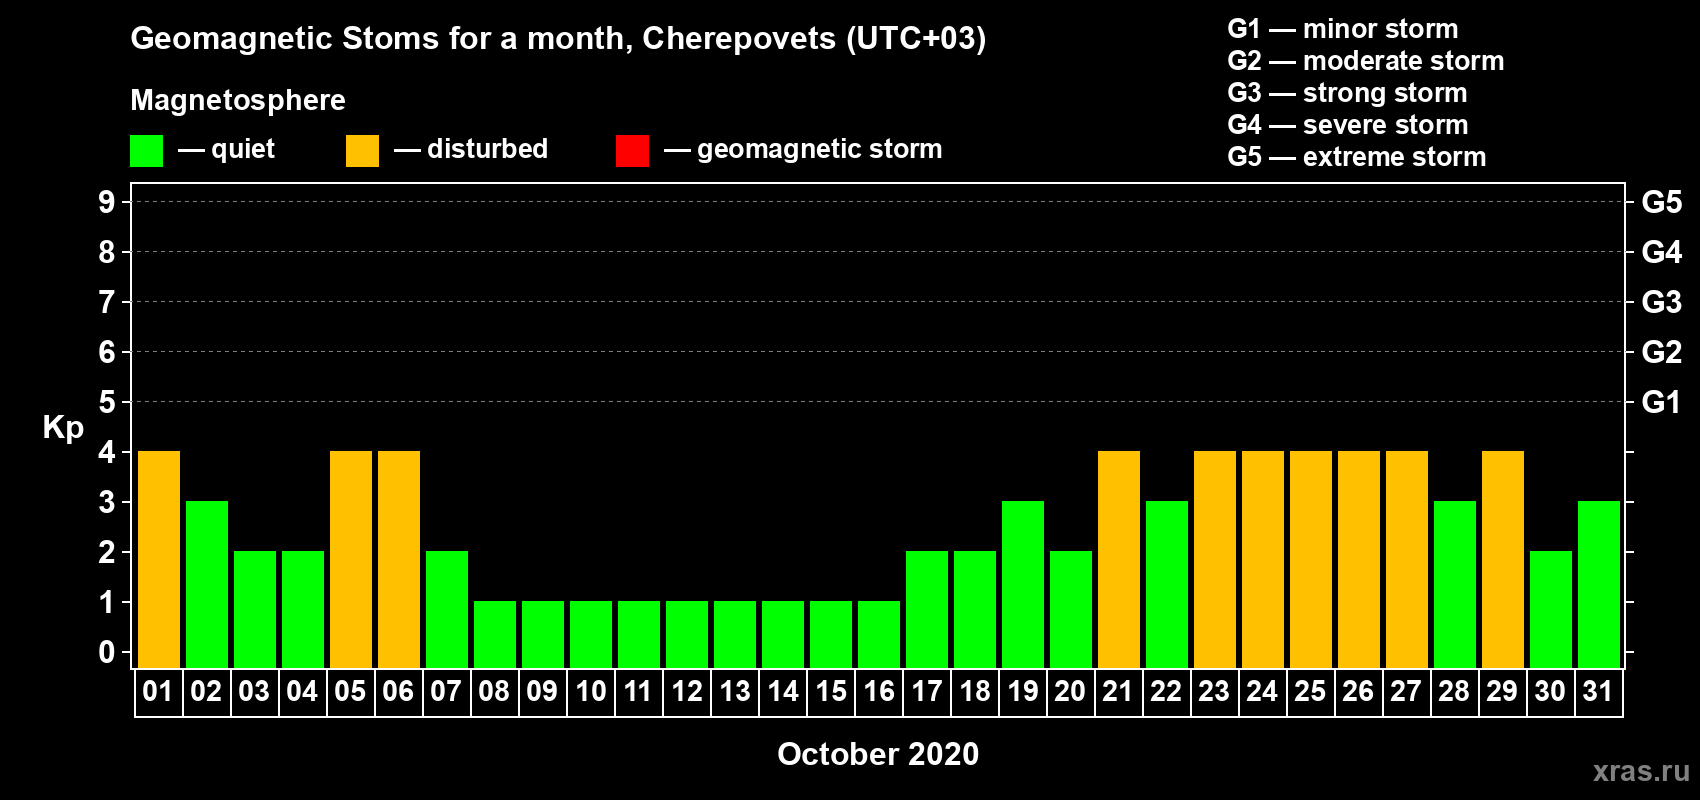Click date label 08 on the axis
Screen dimensions: 1700x800
point(494,691)
